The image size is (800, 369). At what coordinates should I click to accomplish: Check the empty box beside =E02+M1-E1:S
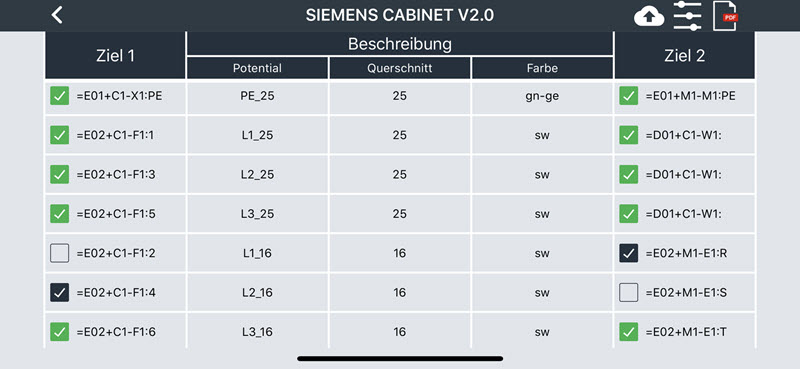(x=629, y=292)
